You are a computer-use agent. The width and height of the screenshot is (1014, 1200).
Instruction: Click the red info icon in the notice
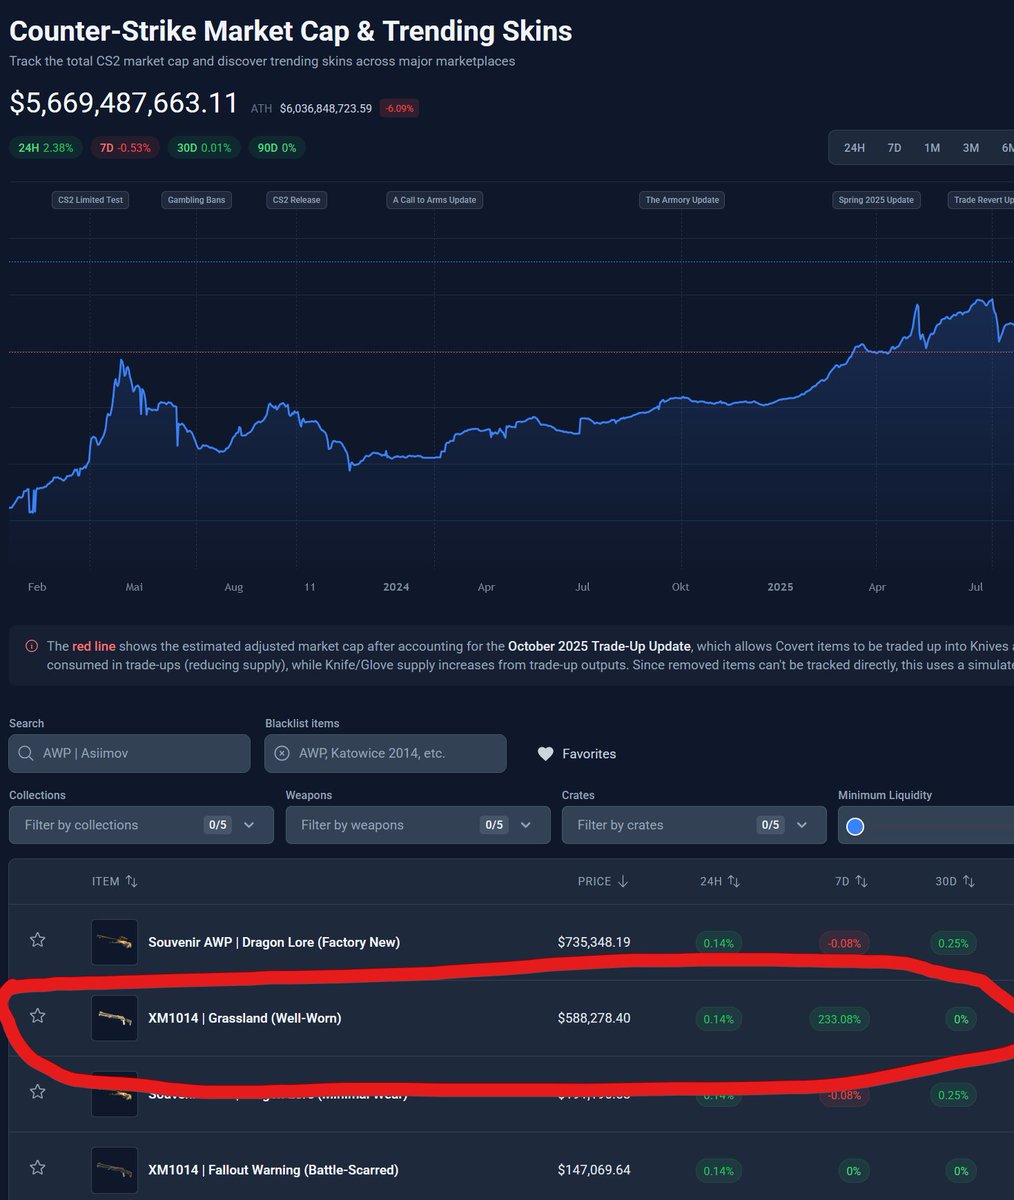coord(32,646)
